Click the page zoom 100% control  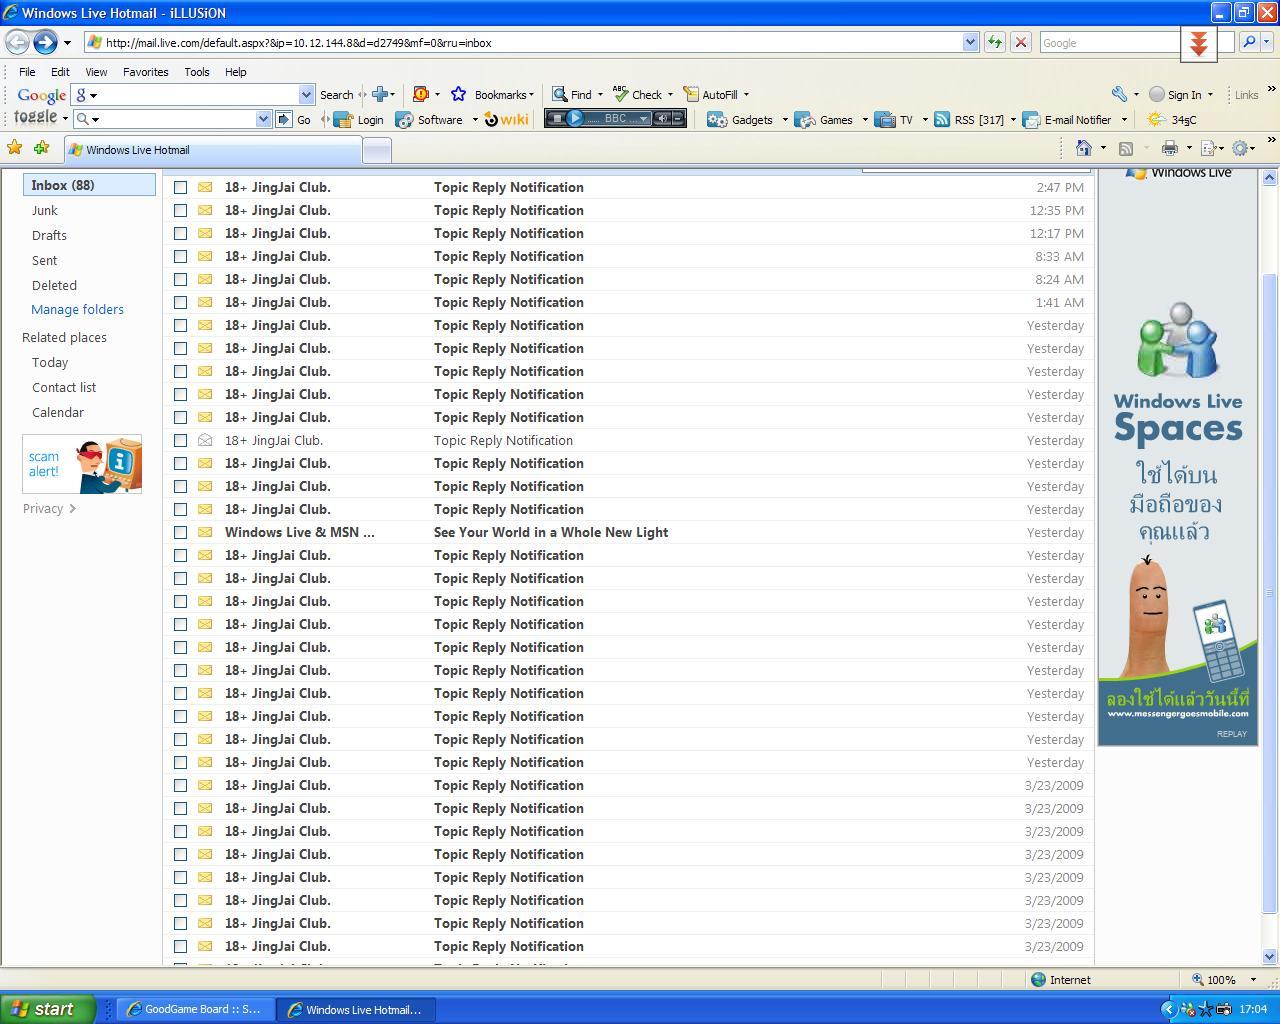tap(1225, 980)
